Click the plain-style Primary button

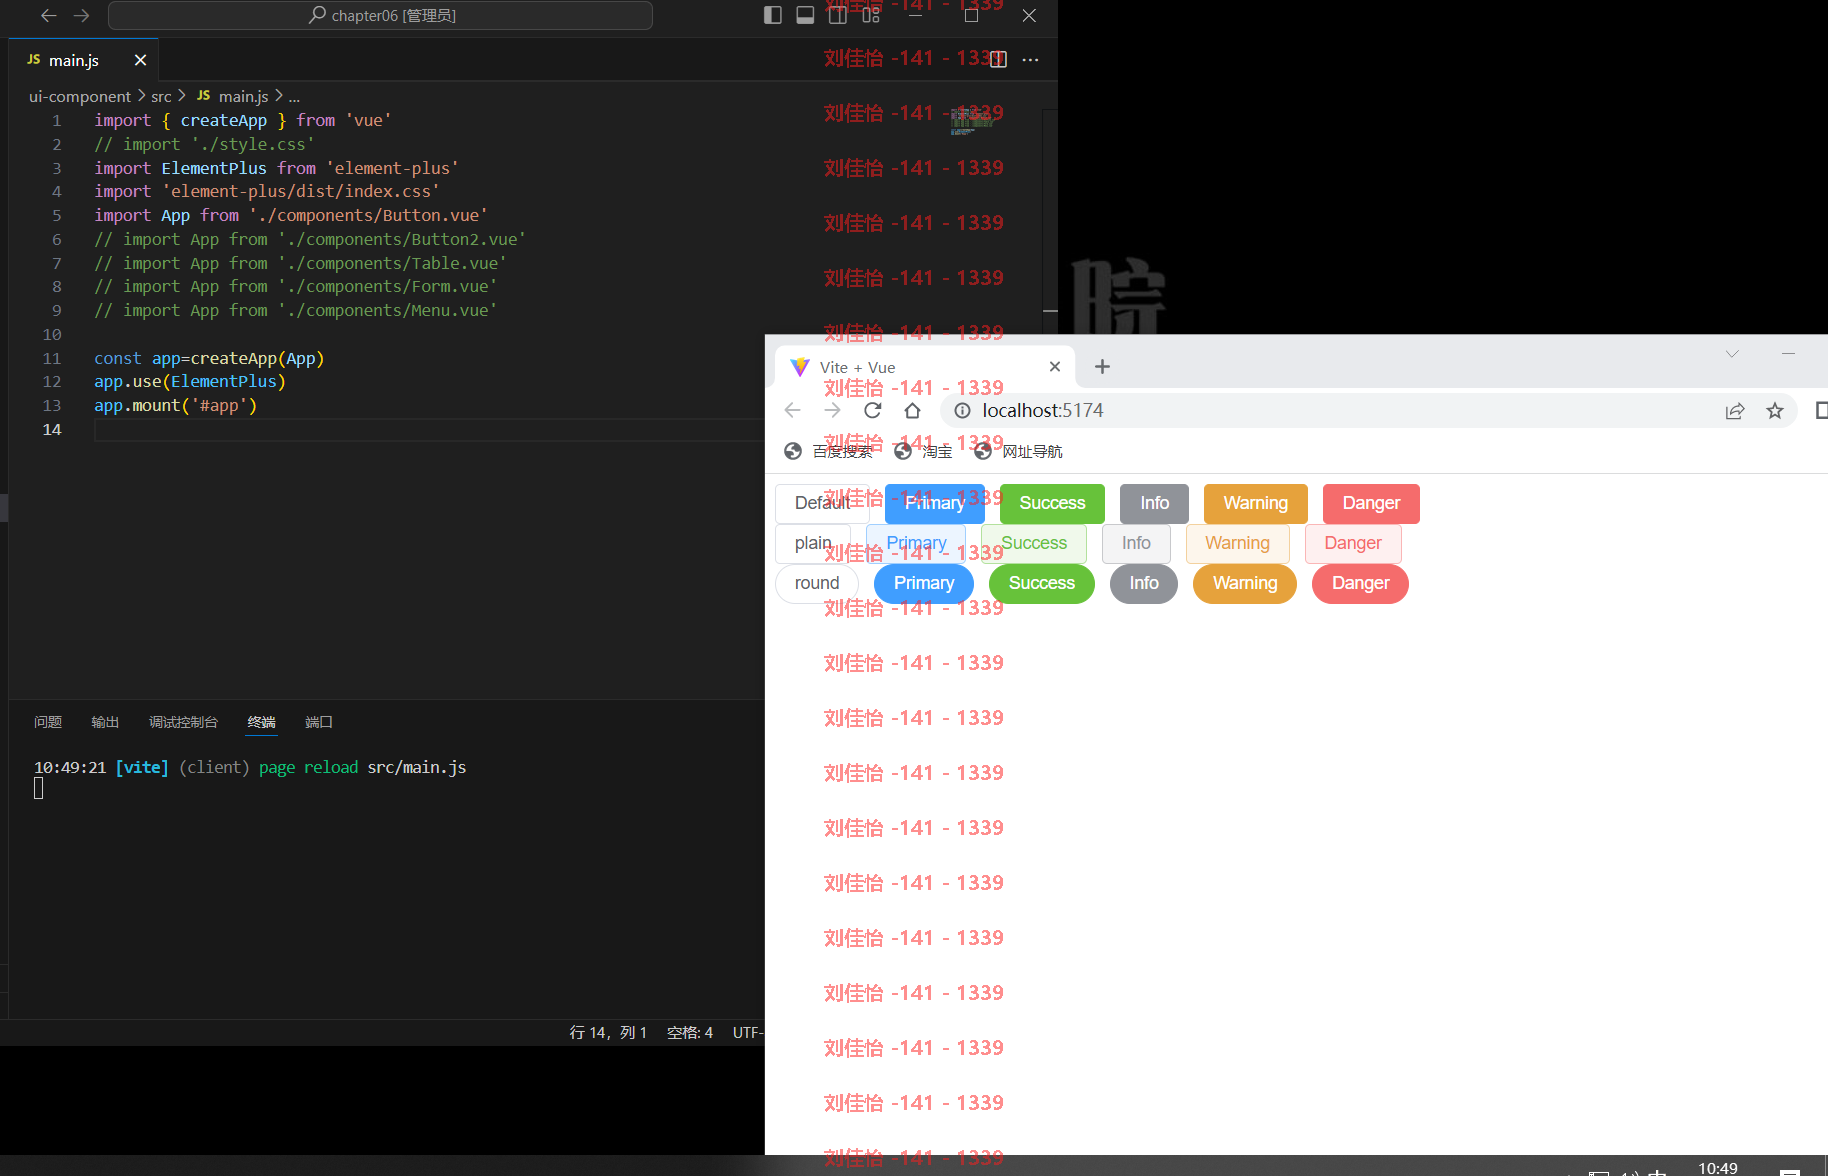(916, 543)
